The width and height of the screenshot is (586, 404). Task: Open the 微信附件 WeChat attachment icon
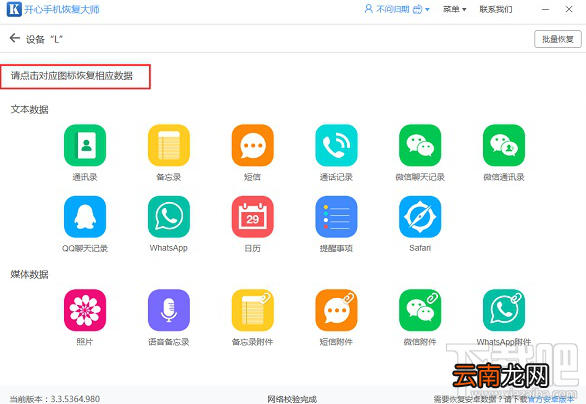420,310
